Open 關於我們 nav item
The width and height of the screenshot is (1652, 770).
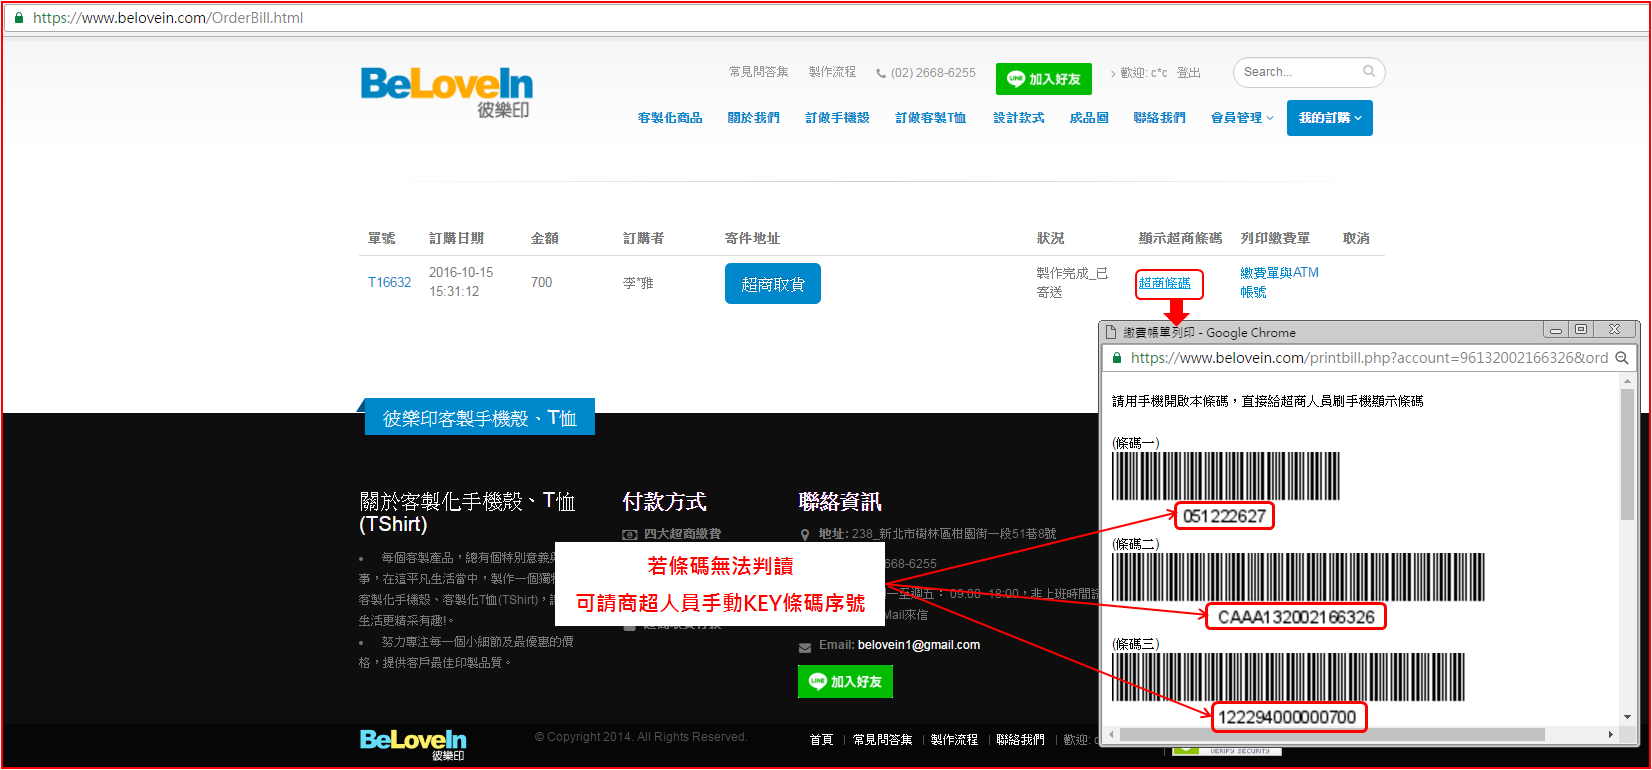pyautogui.click(x=754, y=118)
